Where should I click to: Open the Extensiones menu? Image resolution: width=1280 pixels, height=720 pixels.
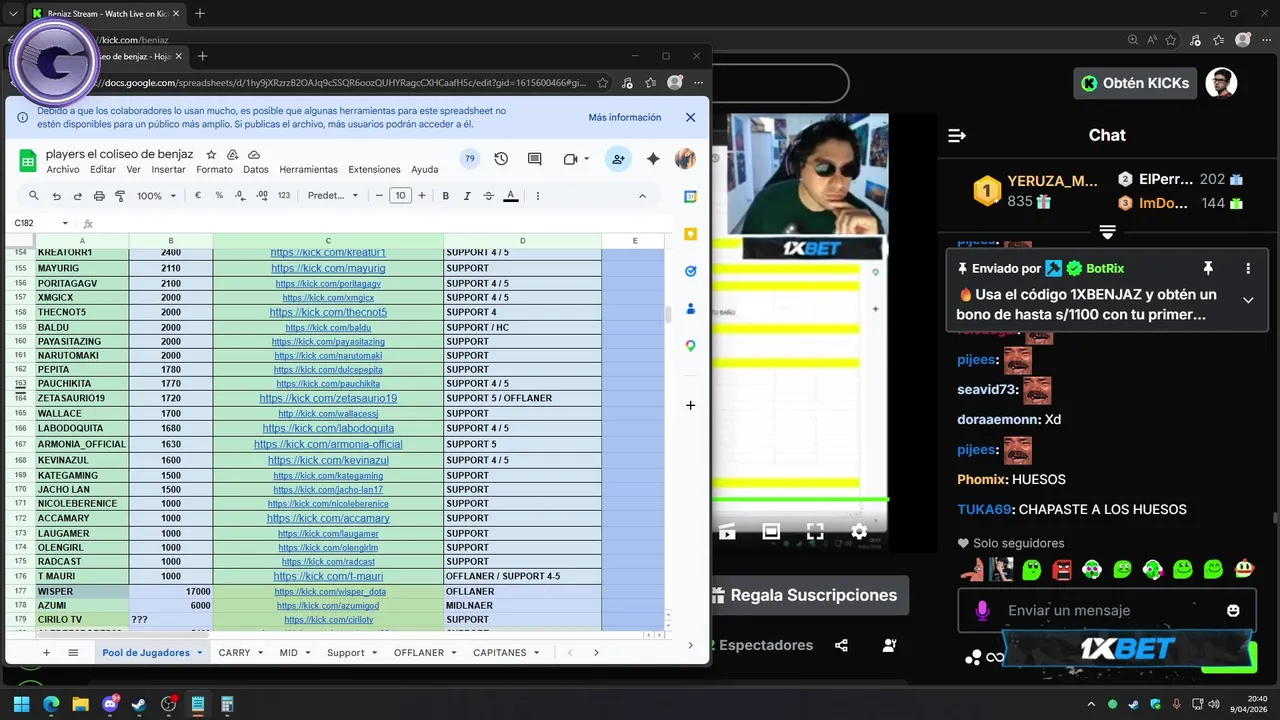click(x=374, y=169)
